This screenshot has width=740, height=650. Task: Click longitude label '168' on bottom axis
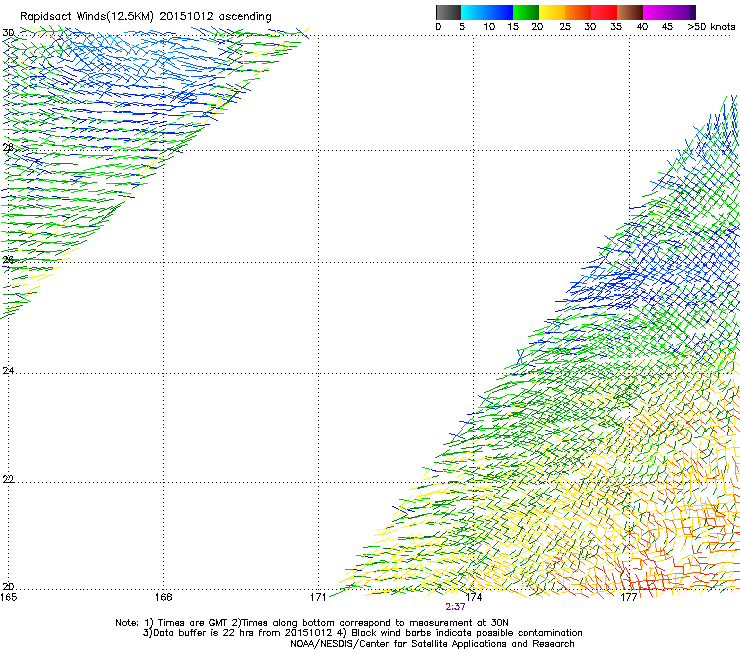click(x=164, y=597)
